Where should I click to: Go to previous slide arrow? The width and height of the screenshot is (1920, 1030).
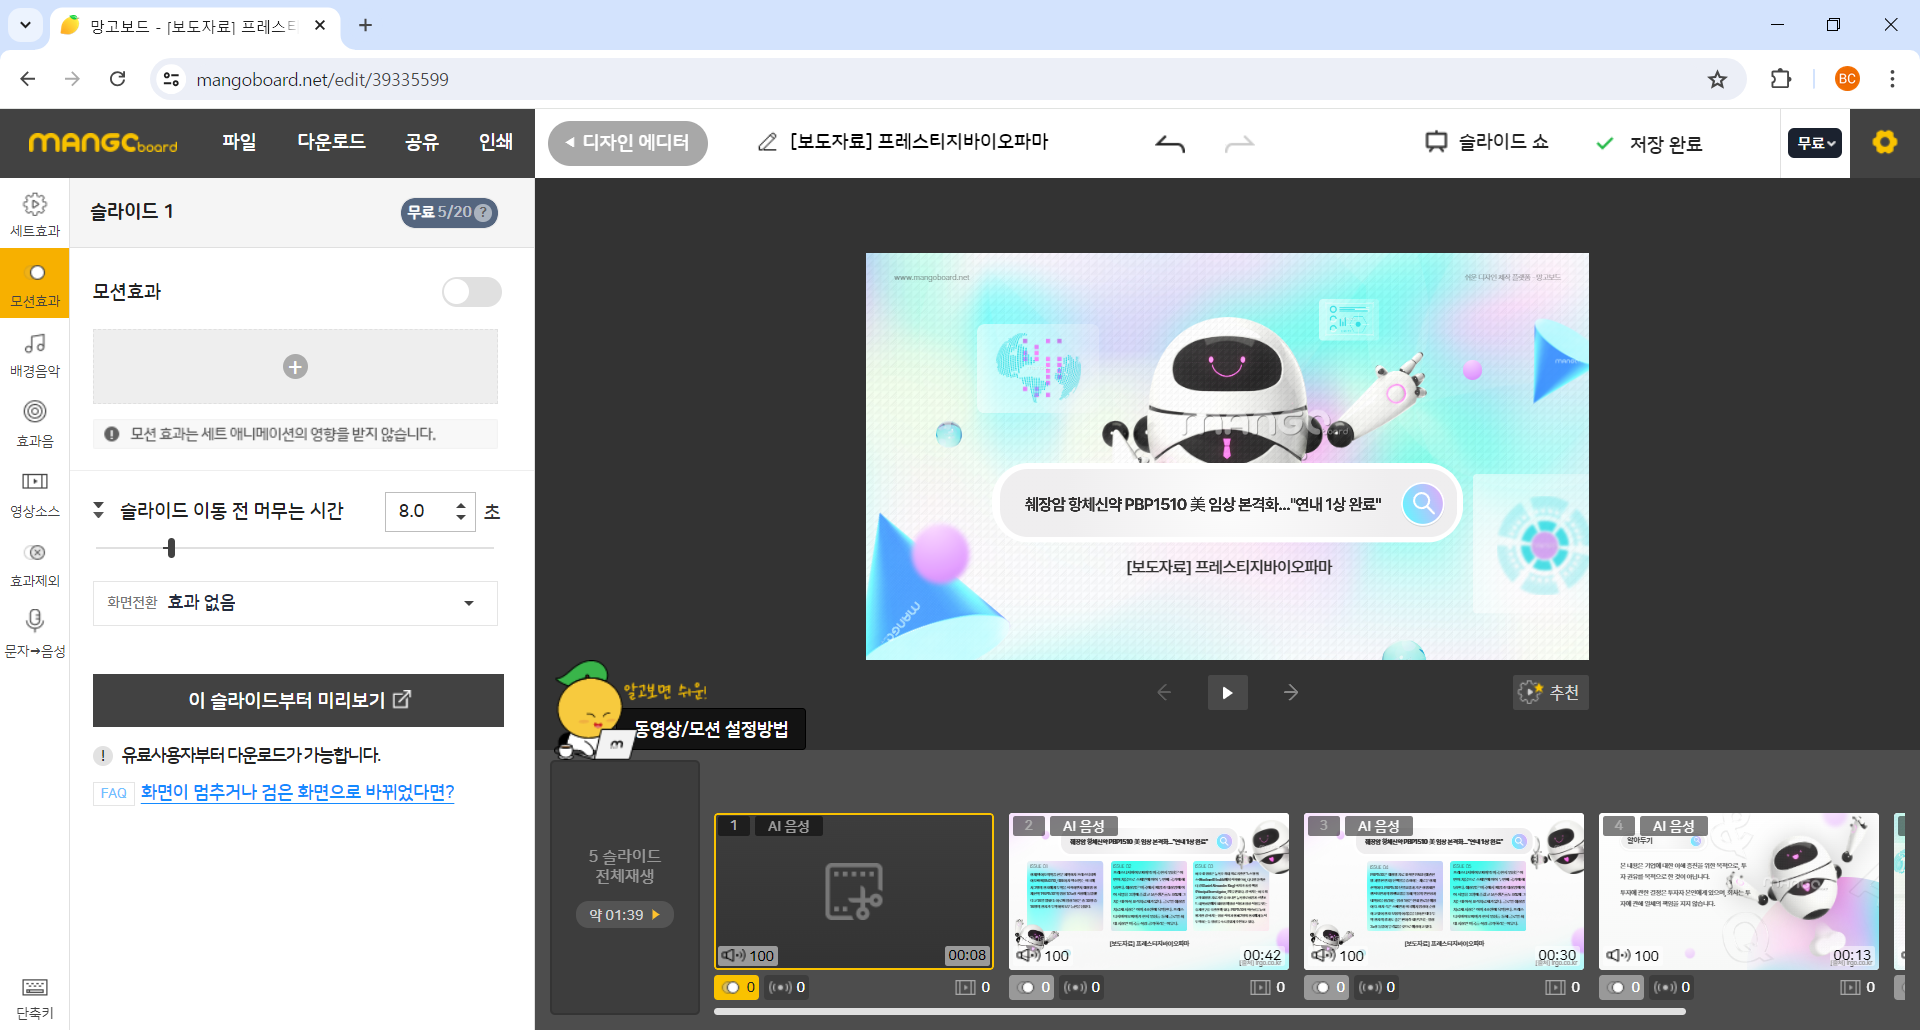click(x=1164, y=692)
